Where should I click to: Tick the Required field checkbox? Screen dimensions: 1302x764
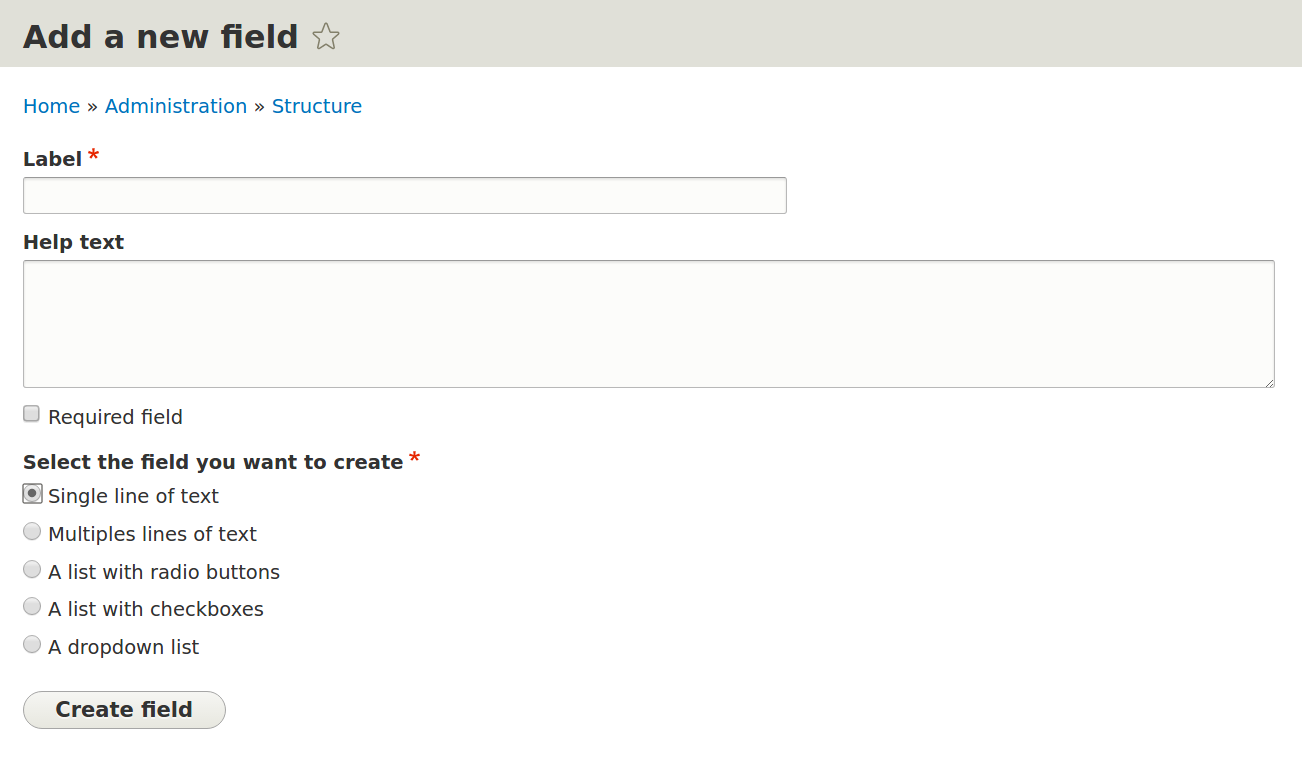[32, 414]
